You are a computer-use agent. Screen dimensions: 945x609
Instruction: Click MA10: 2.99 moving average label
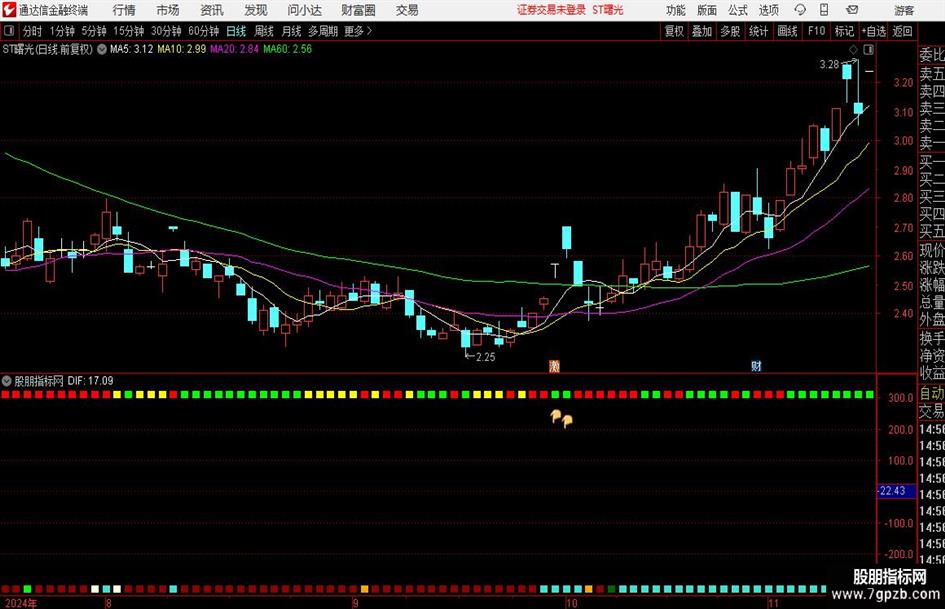(182, 49)
